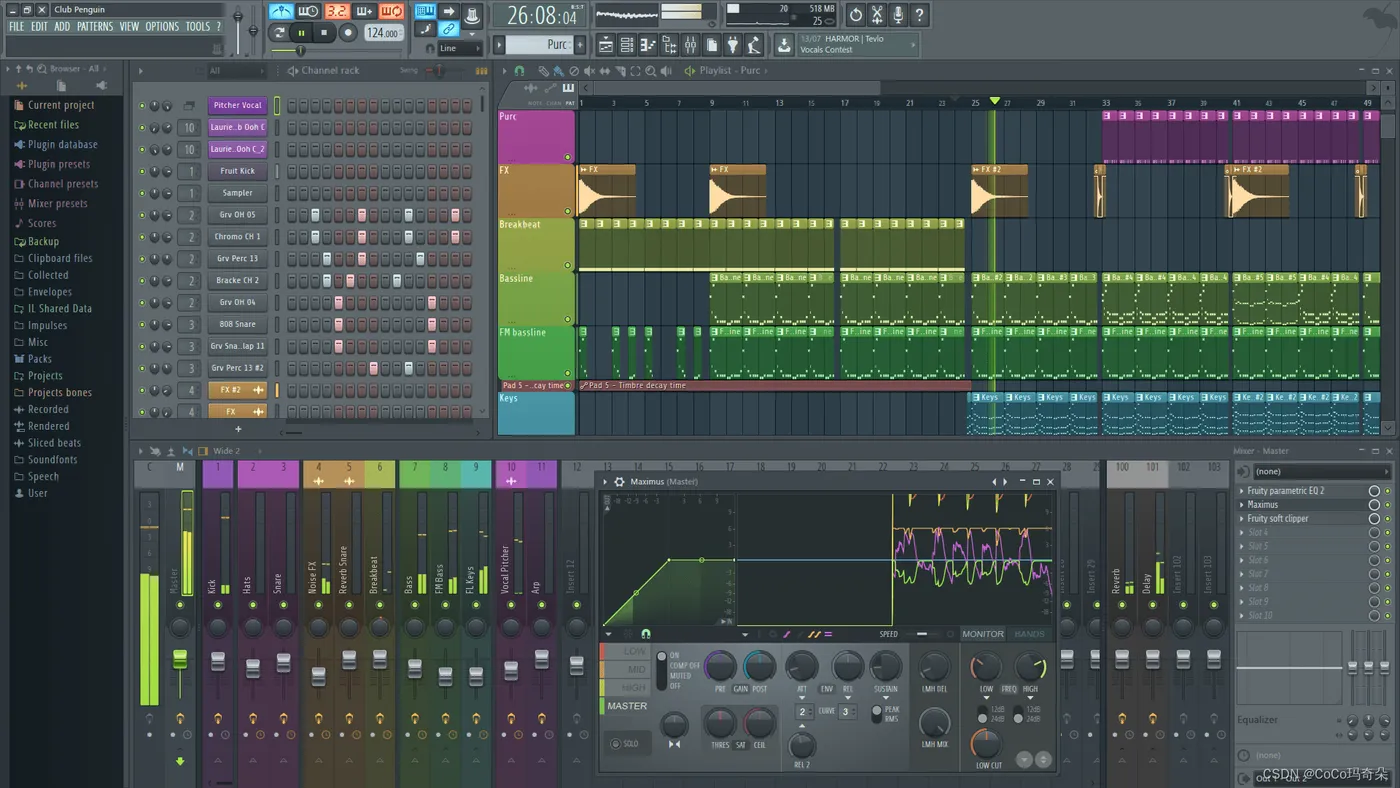This screenshot has width=1400, height=788.
Task: Select the Maximus LOW band button
Action: click(627, 652)
